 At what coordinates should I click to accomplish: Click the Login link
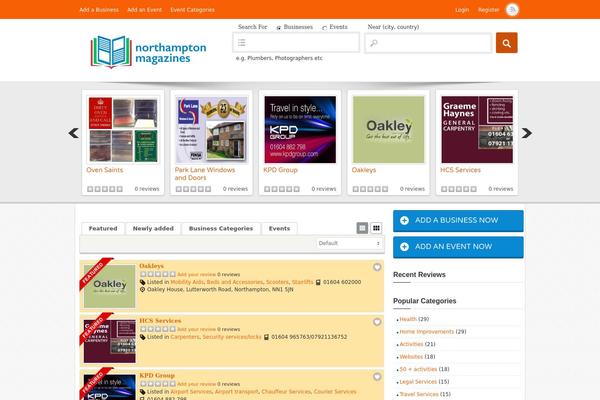coord(462,10)
